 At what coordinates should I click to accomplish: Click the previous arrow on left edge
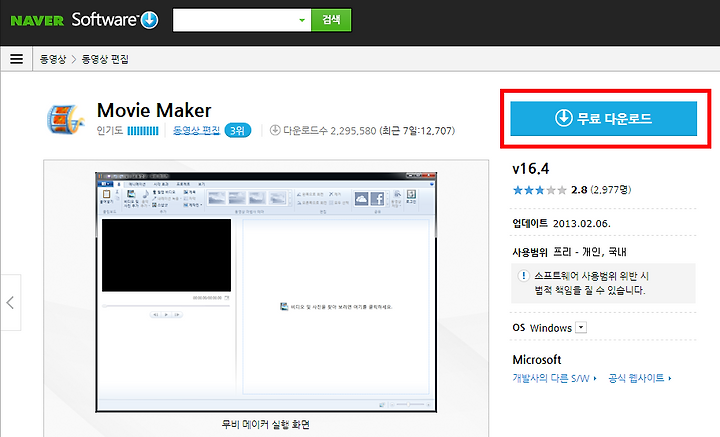tap(10, 303)
